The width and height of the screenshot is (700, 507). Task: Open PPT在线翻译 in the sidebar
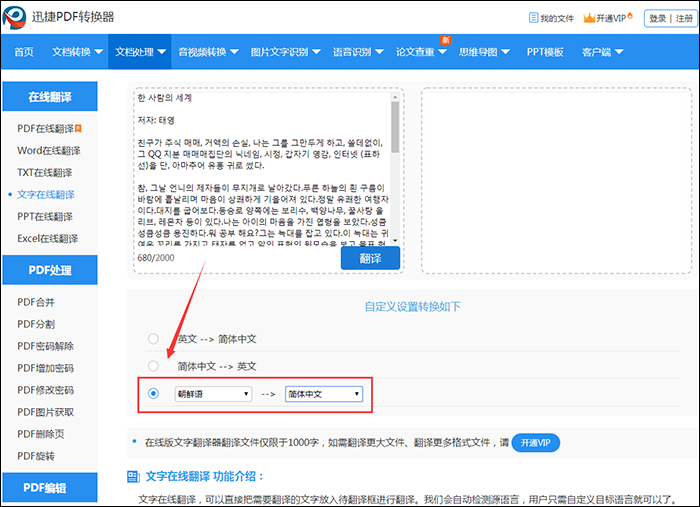tap(45, 216)
